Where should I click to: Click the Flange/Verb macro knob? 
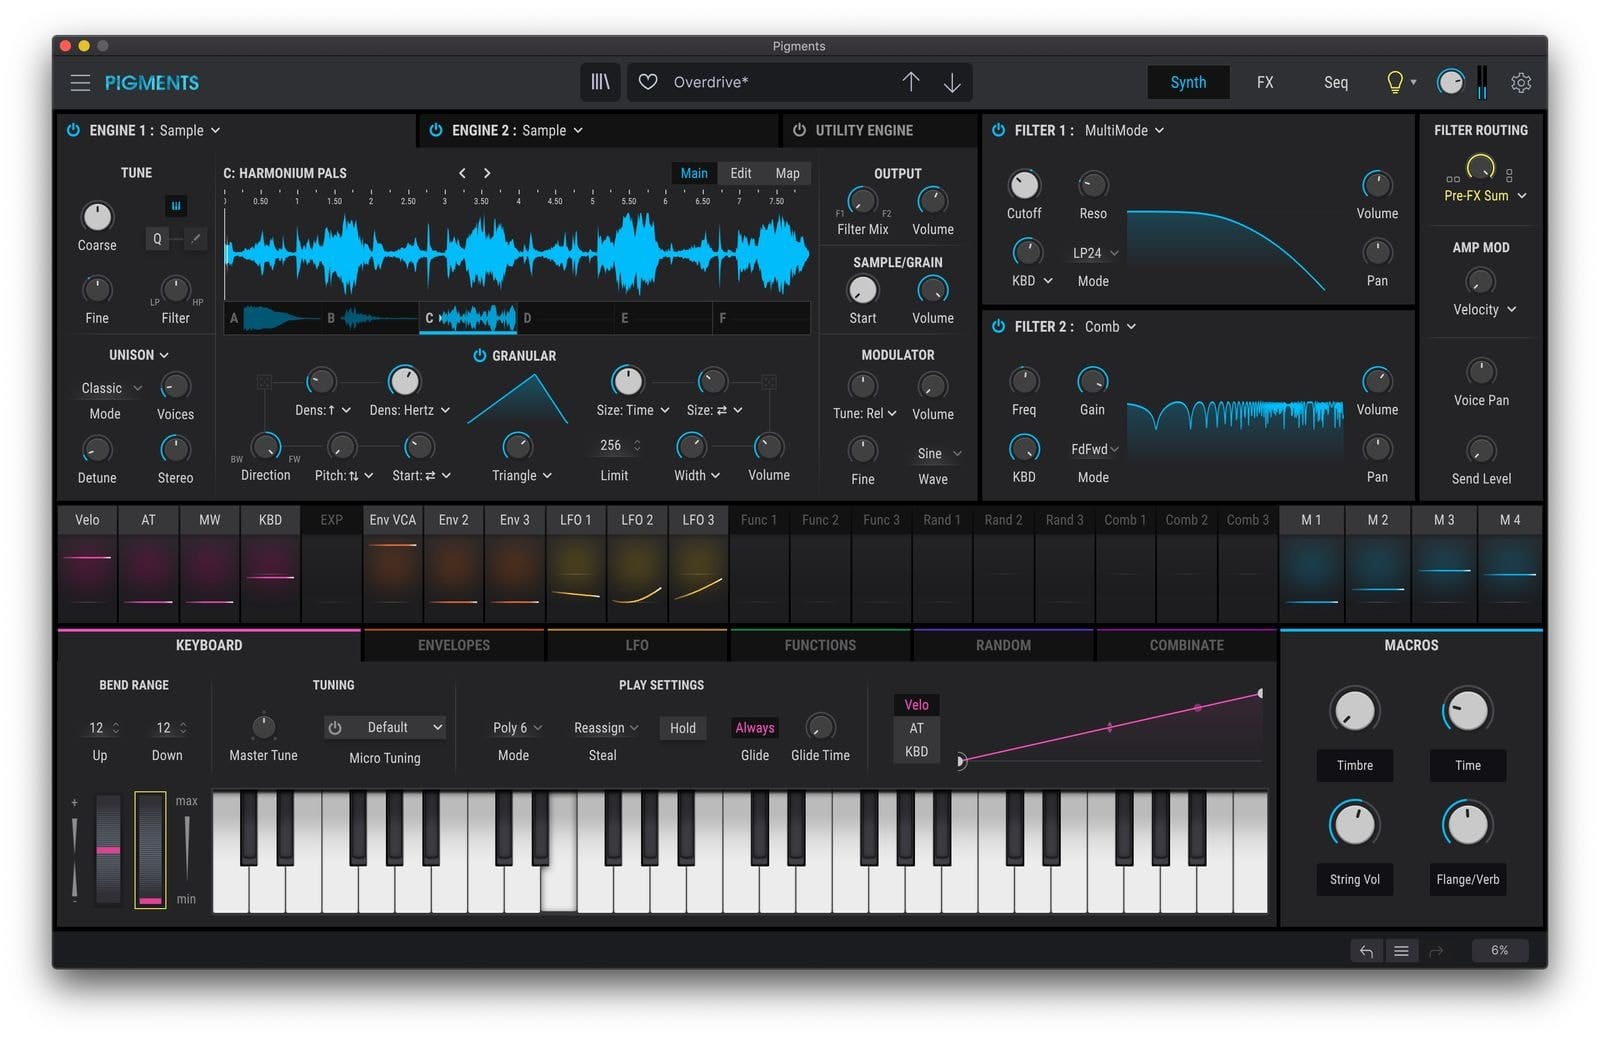coord(1467,825)
